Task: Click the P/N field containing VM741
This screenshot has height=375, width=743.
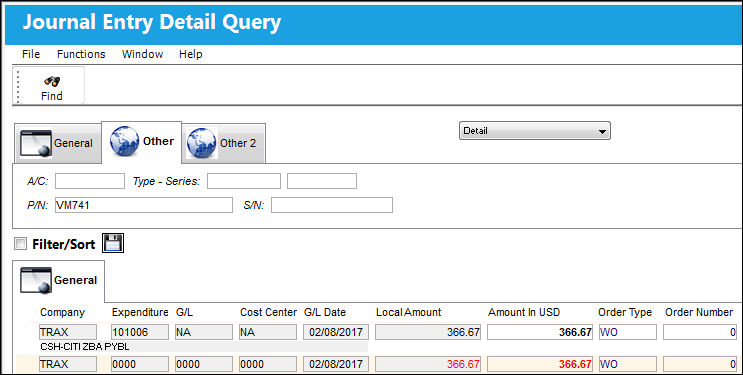Action: tap(144, 205)
